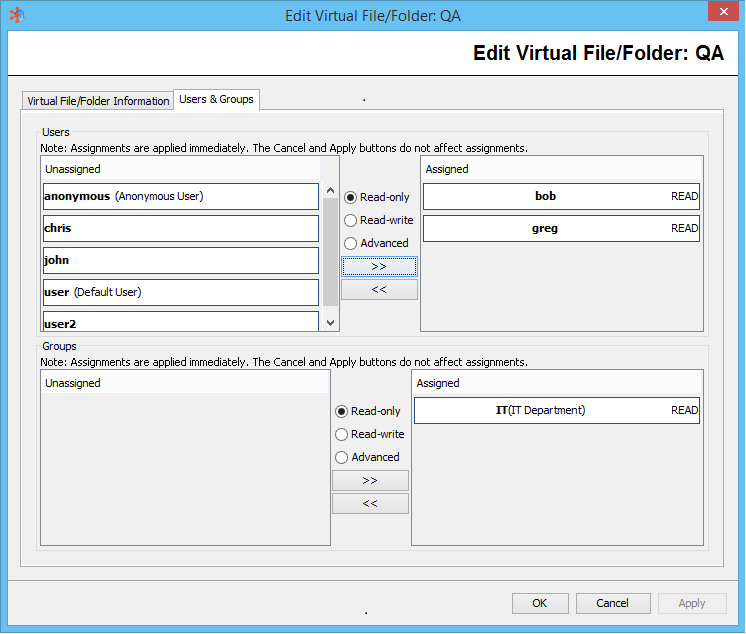The width and height of the screenshot is (746, 634).
Task: Select greg in Assigned users list
Action: point(561,228)
